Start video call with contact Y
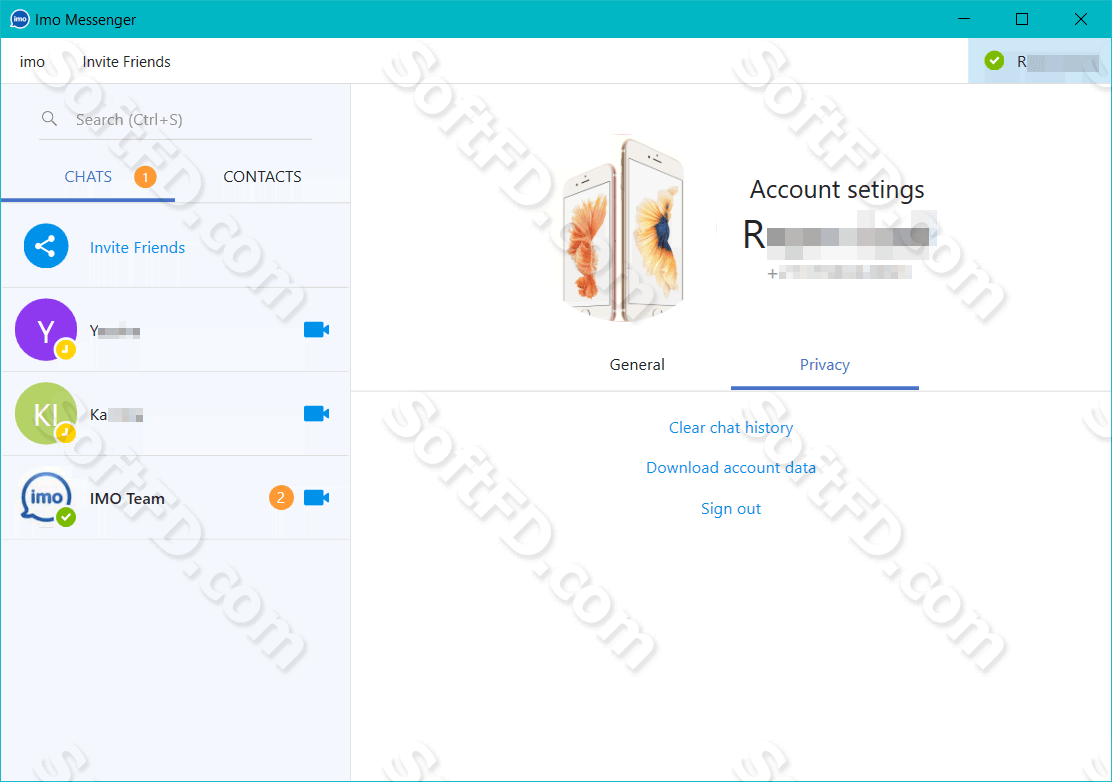The height and width of the screenshot is (782, 1112). tap(316, 330)
